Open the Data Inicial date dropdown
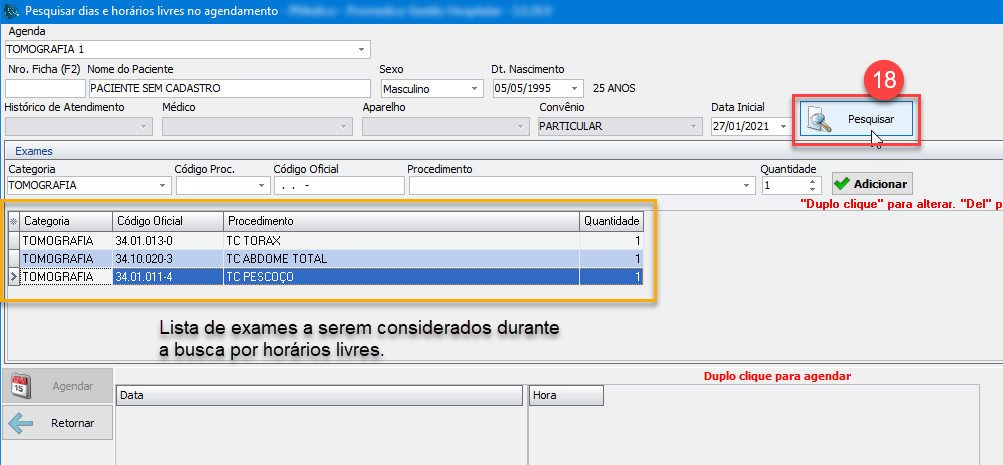Viewport: 1003px width, 465px height. pos(783,127)
